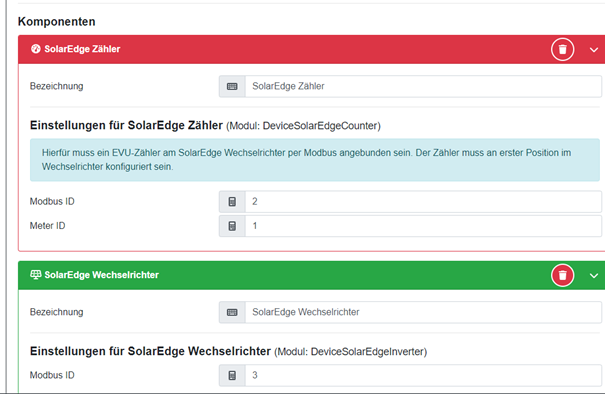Click the Bezeichnung label in Zähler section
The width and height of the screenshot is (605, 394).
57,86
